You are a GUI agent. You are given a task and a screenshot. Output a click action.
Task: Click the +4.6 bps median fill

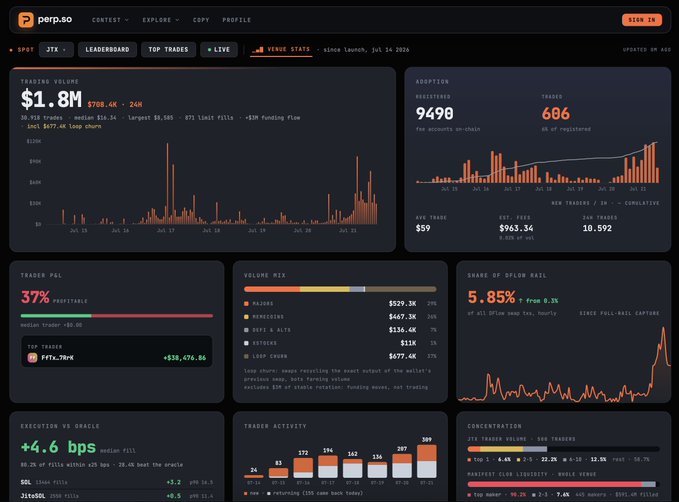58,447
